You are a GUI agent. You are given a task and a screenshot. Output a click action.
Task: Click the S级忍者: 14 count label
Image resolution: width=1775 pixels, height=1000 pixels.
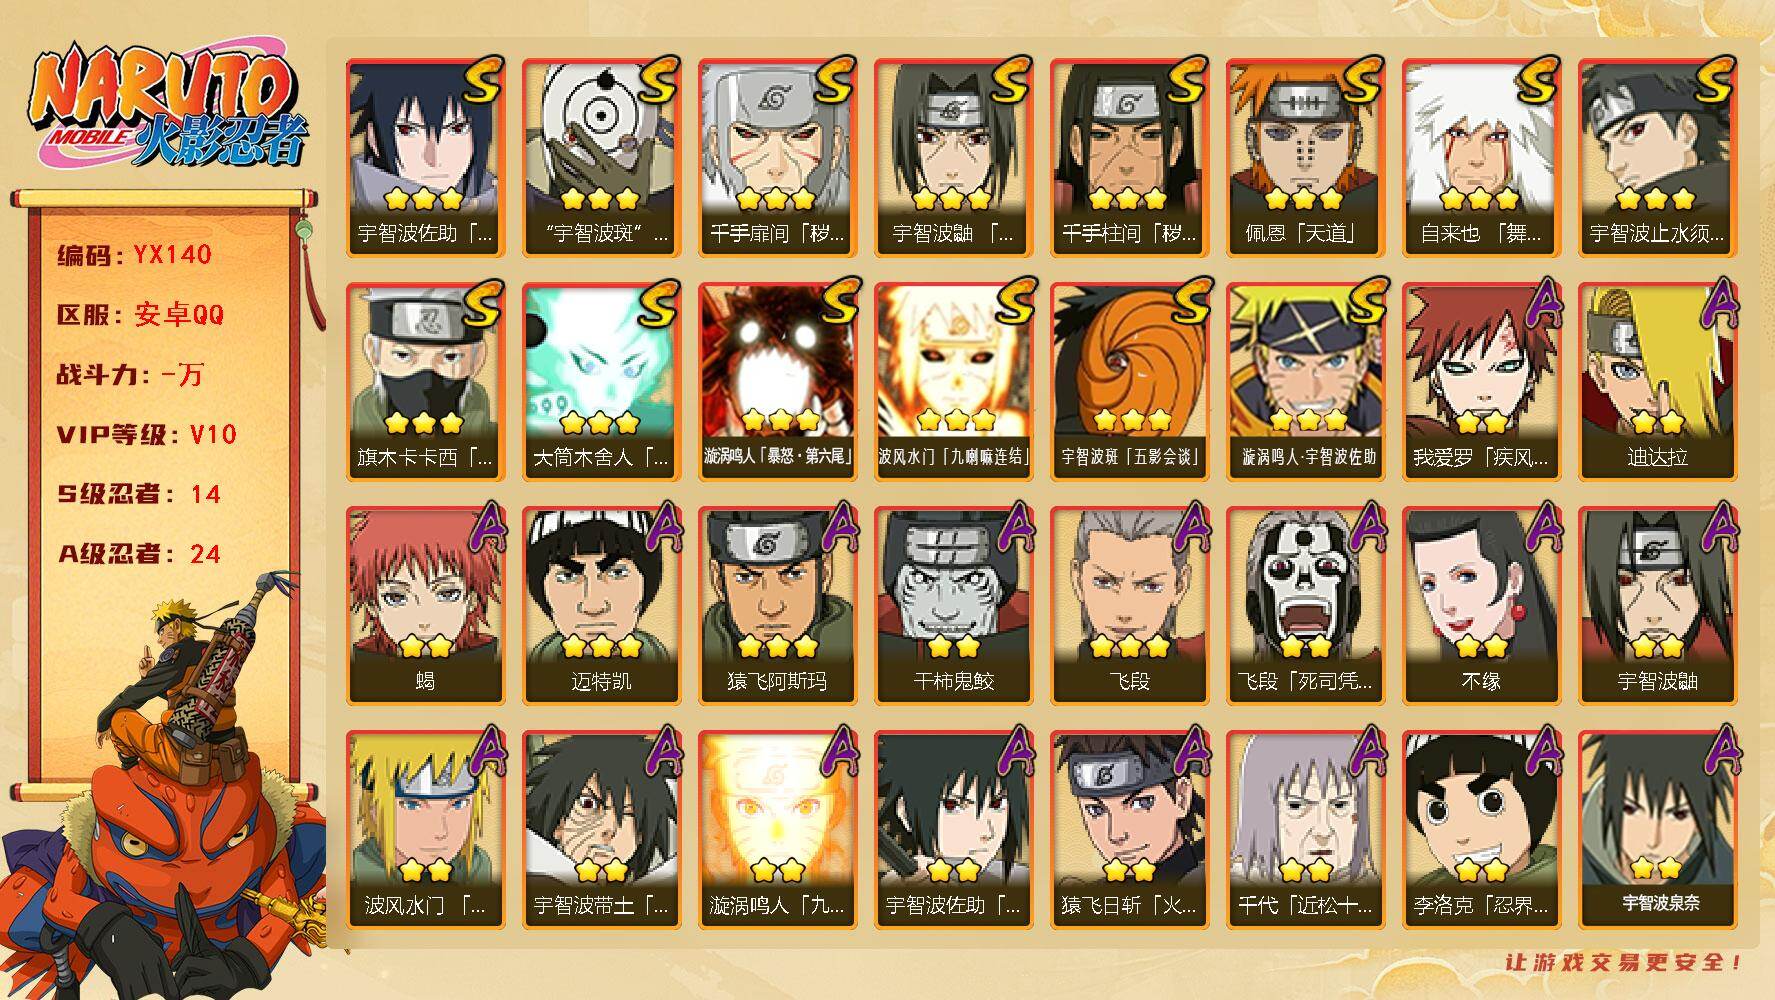click(x=139, y=495)
